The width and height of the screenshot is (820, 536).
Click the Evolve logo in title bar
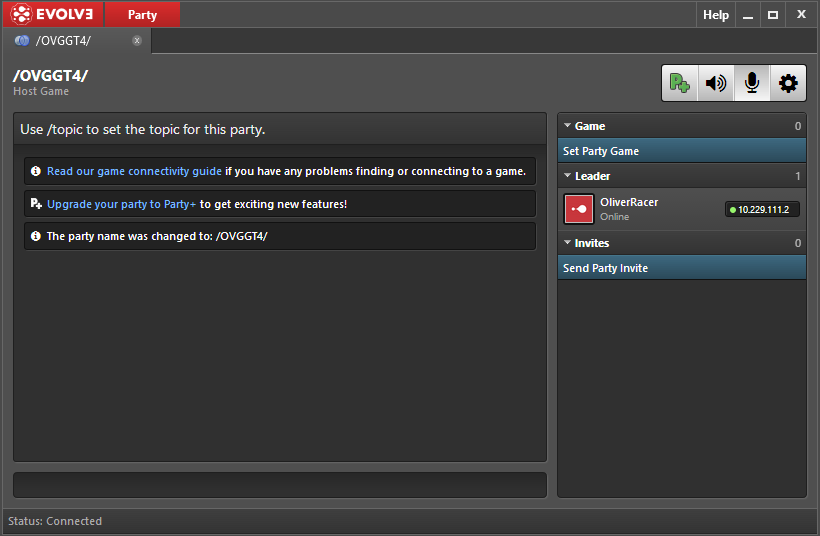52,14
